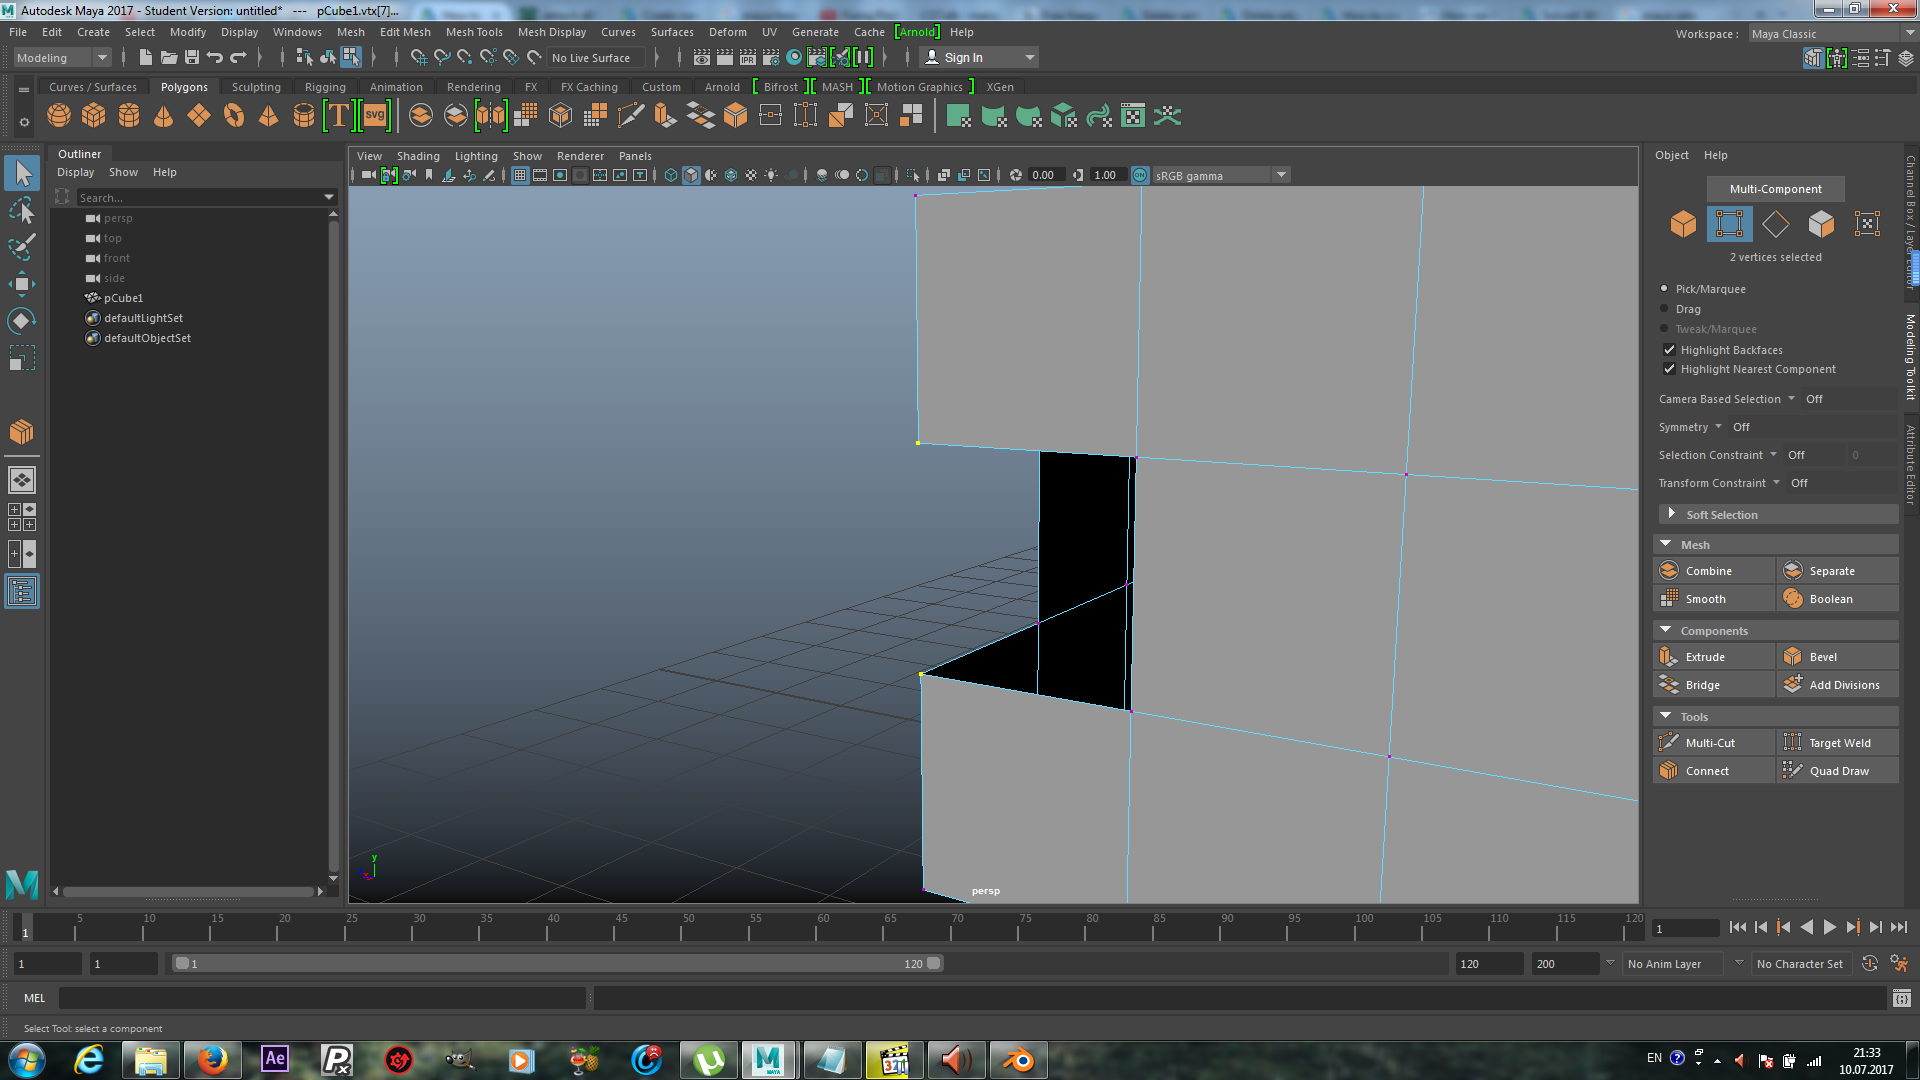The image size is (1920, 1080).
Task: Click the polygon cube shelf icon
Action: [94, 116]
